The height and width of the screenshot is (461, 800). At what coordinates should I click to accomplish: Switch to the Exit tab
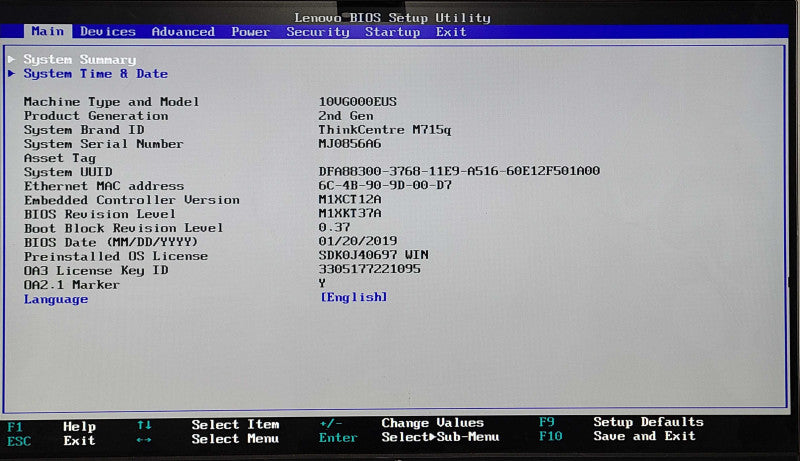pyautogui.click(x=451, y=32)
